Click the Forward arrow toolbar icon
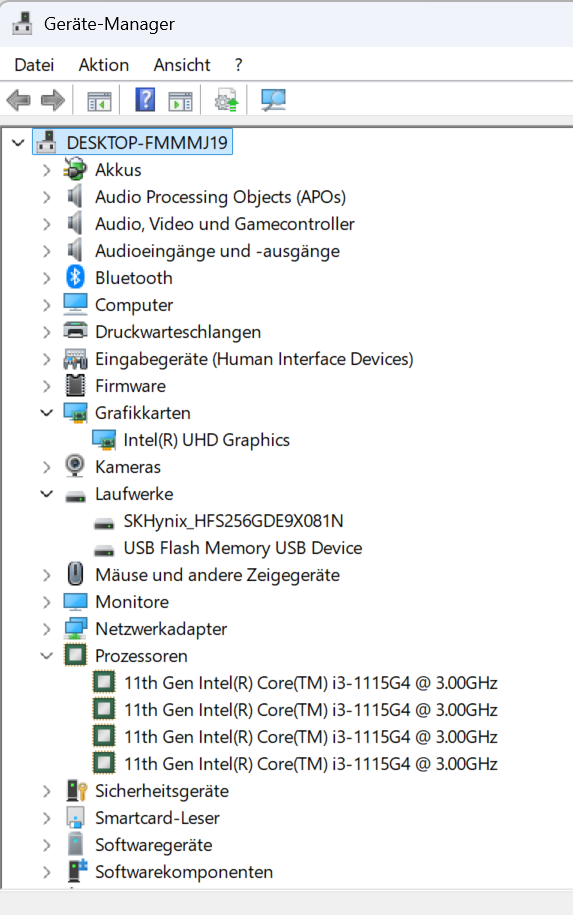This screenshot has width=573, height=915. coord(53,100)
